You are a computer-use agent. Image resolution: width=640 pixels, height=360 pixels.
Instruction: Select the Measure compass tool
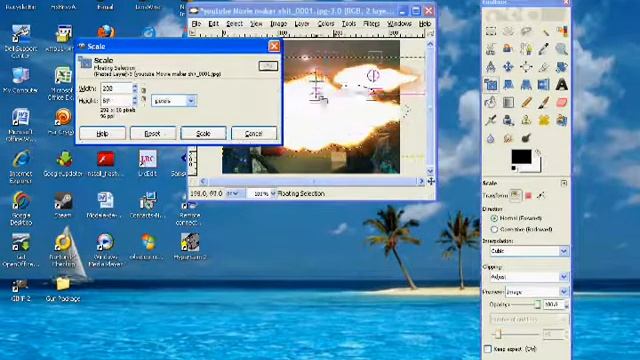491,67
